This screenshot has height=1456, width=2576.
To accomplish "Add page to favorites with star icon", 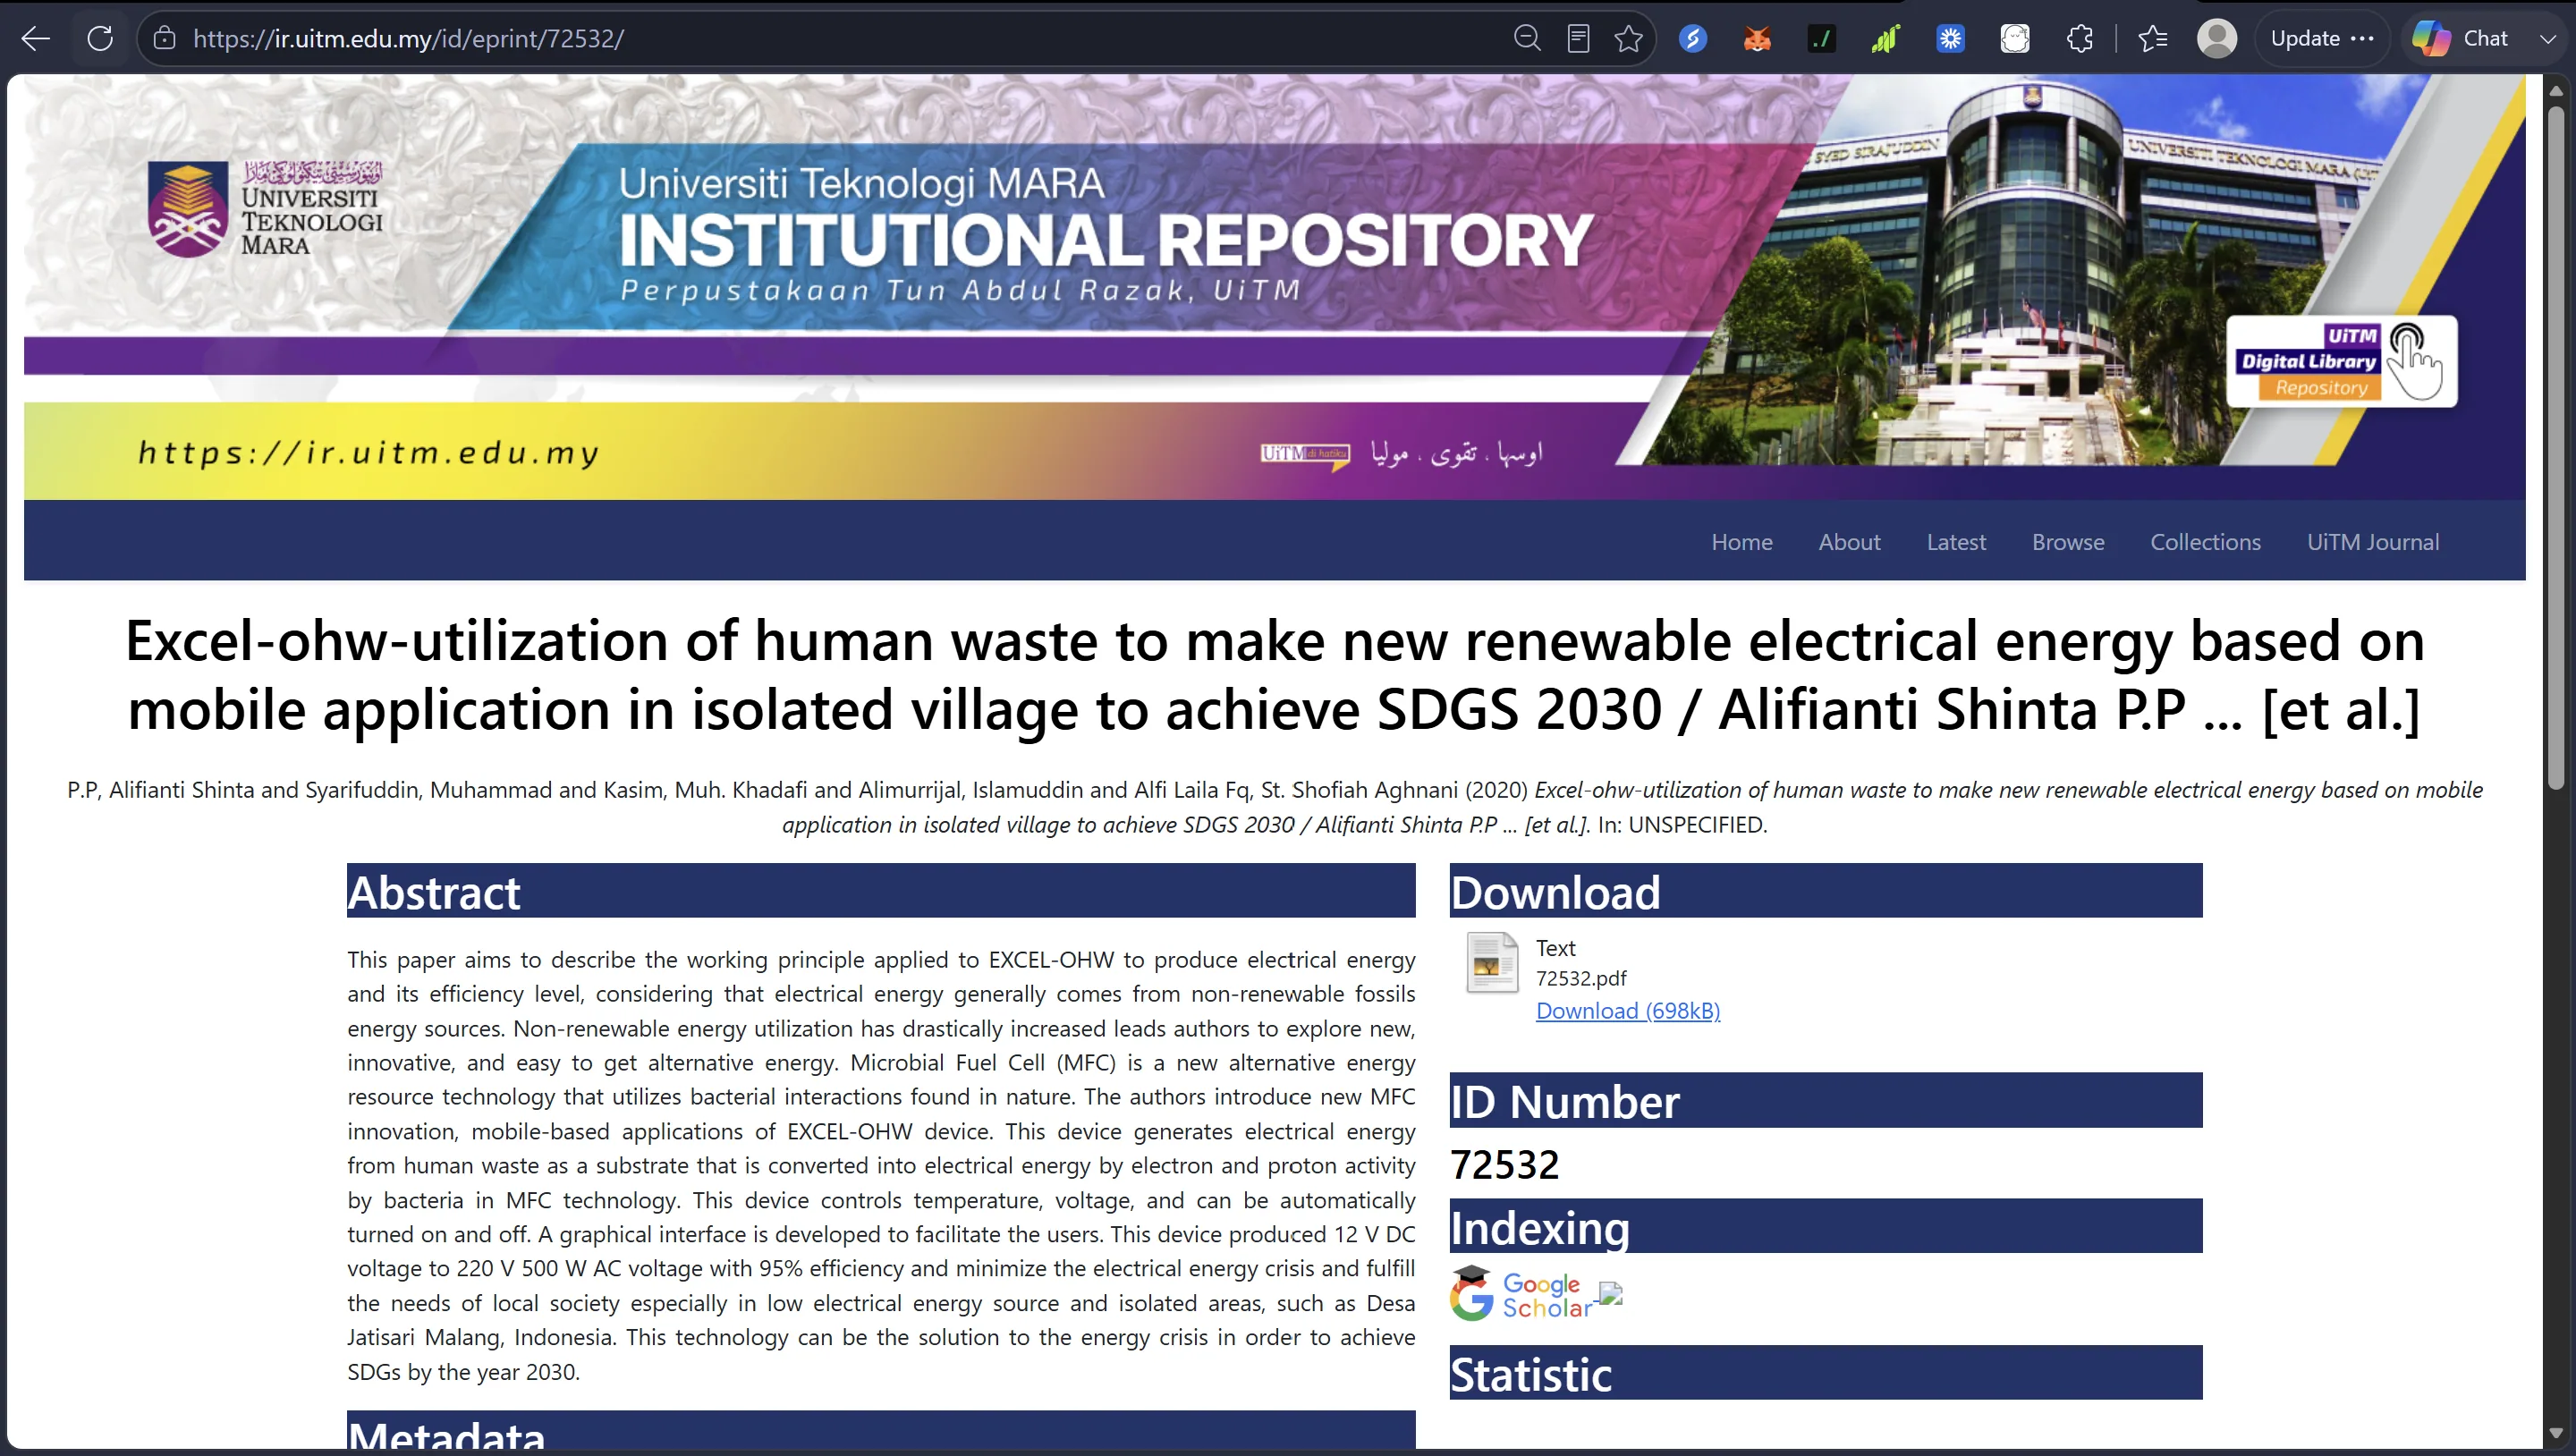I will coord(1628,39).
